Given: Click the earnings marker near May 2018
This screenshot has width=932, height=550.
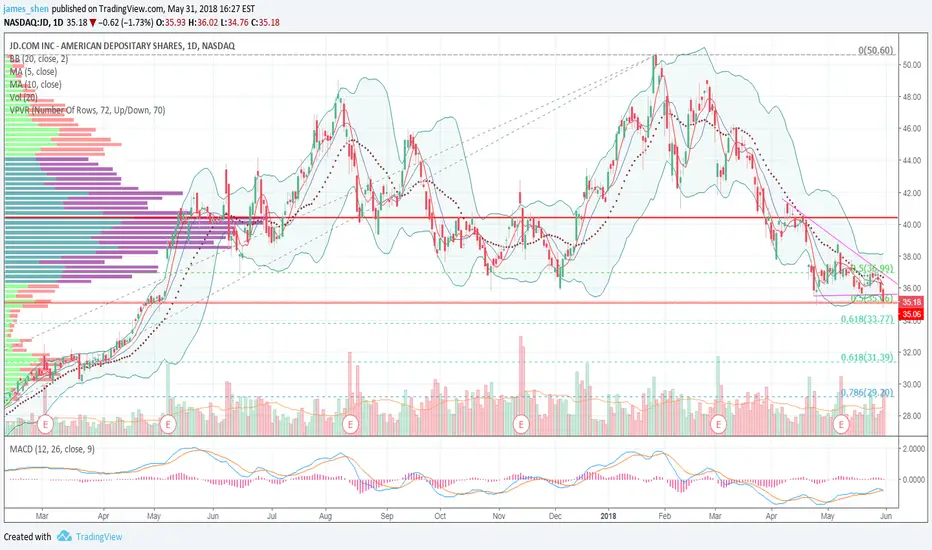Looking at the screenshot, I should (841, 425).
